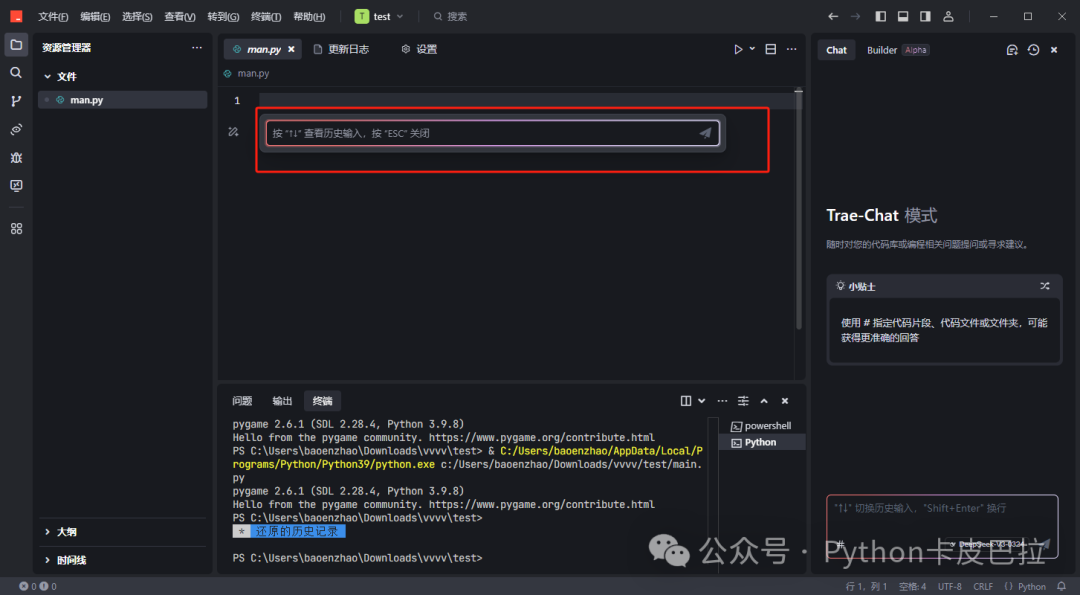1080x595 pixels.
Task: Open chat history clock icon
Action: [1033, 50]
